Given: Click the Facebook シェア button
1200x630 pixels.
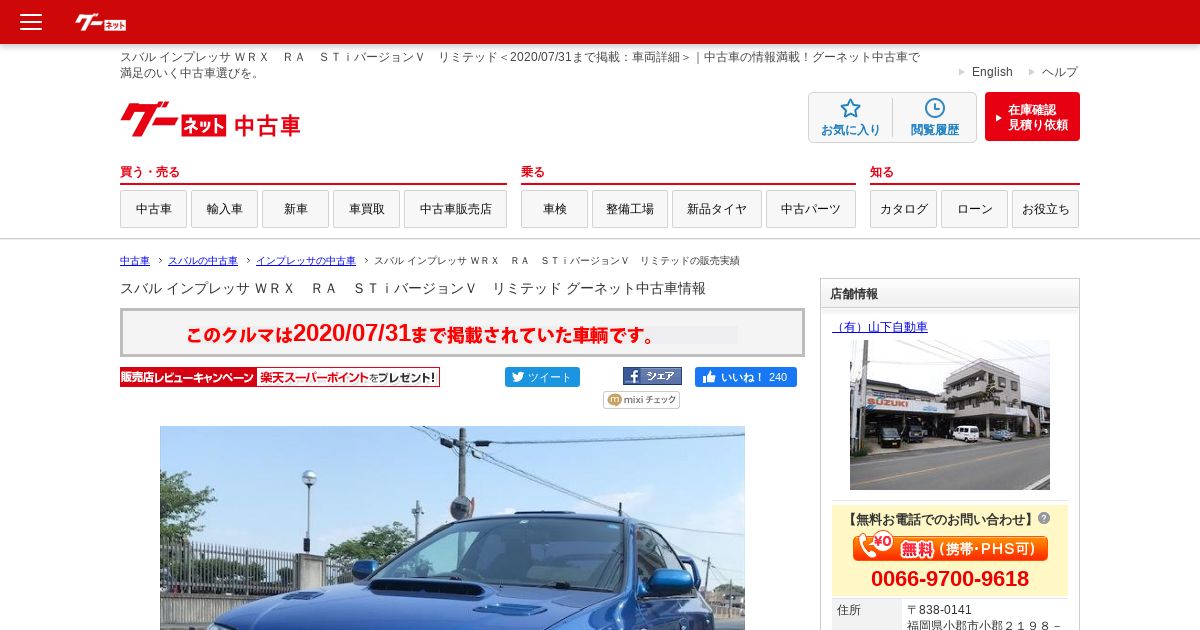Looking at the screenshot, I should pos(652,376).
